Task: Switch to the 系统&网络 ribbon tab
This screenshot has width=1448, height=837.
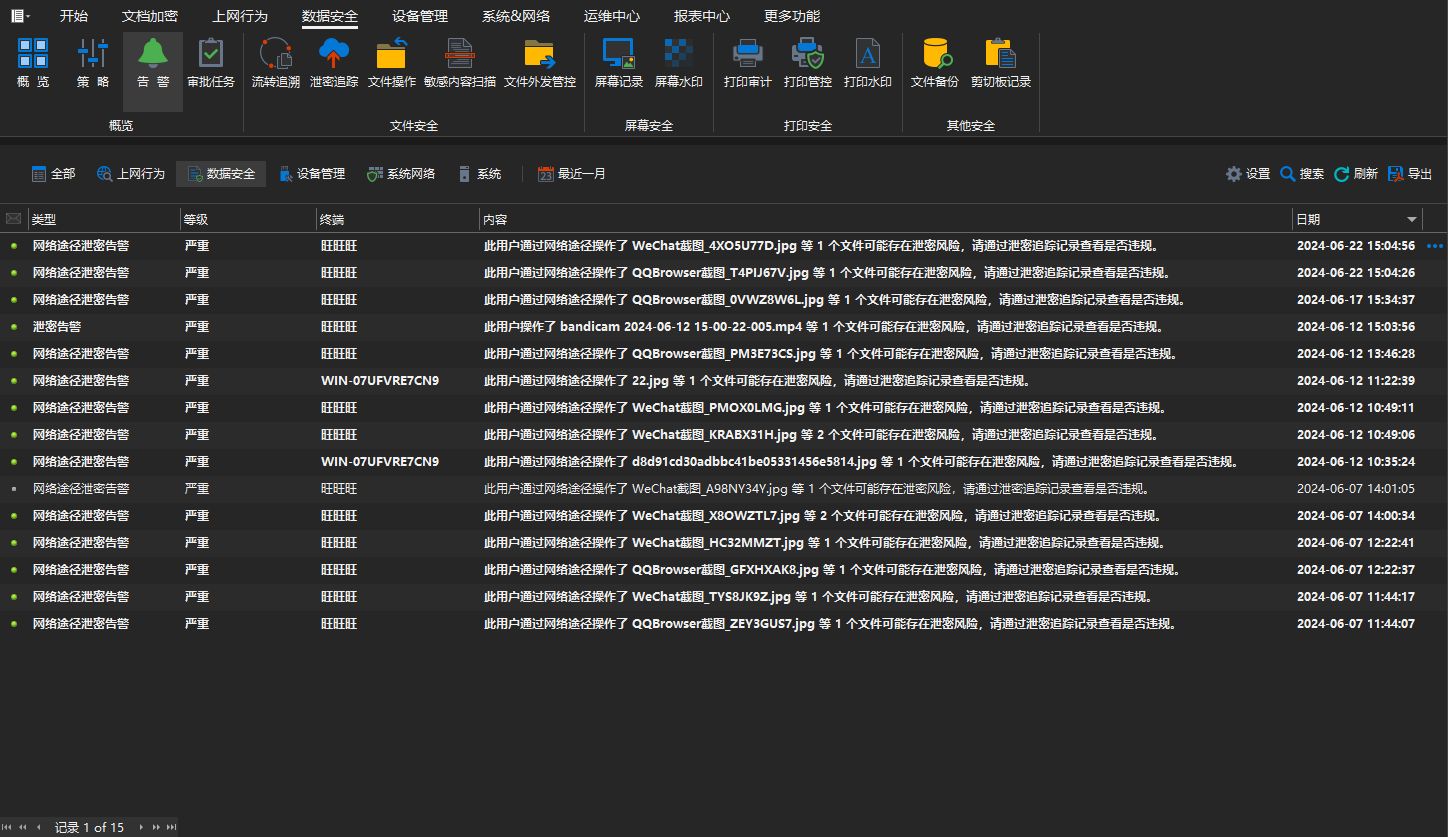Action: 516,16
